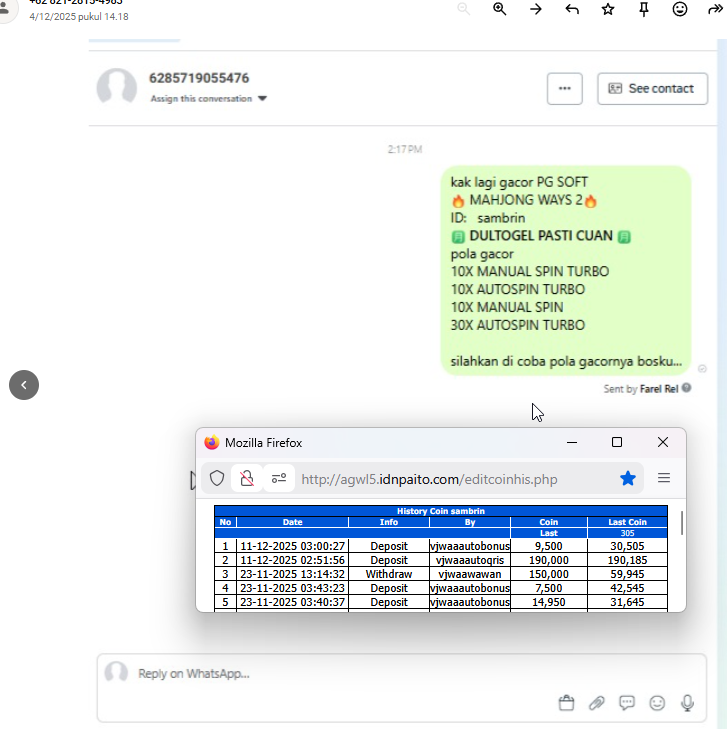Click the Info column header
Image resolution: width=727 pixels, height=729 pixels.
click(389, 522)
